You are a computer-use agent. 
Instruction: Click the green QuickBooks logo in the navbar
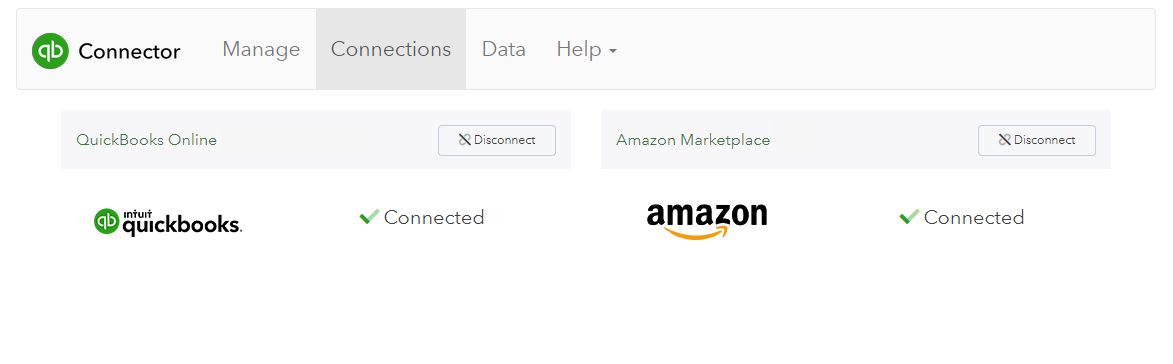[x=50, y=51]
